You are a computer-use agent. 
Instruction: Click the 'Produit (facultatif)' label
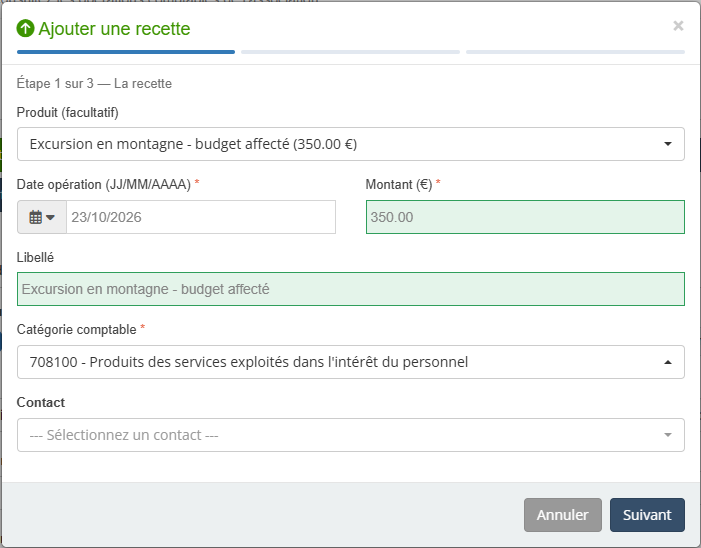(x=68, y=112)
